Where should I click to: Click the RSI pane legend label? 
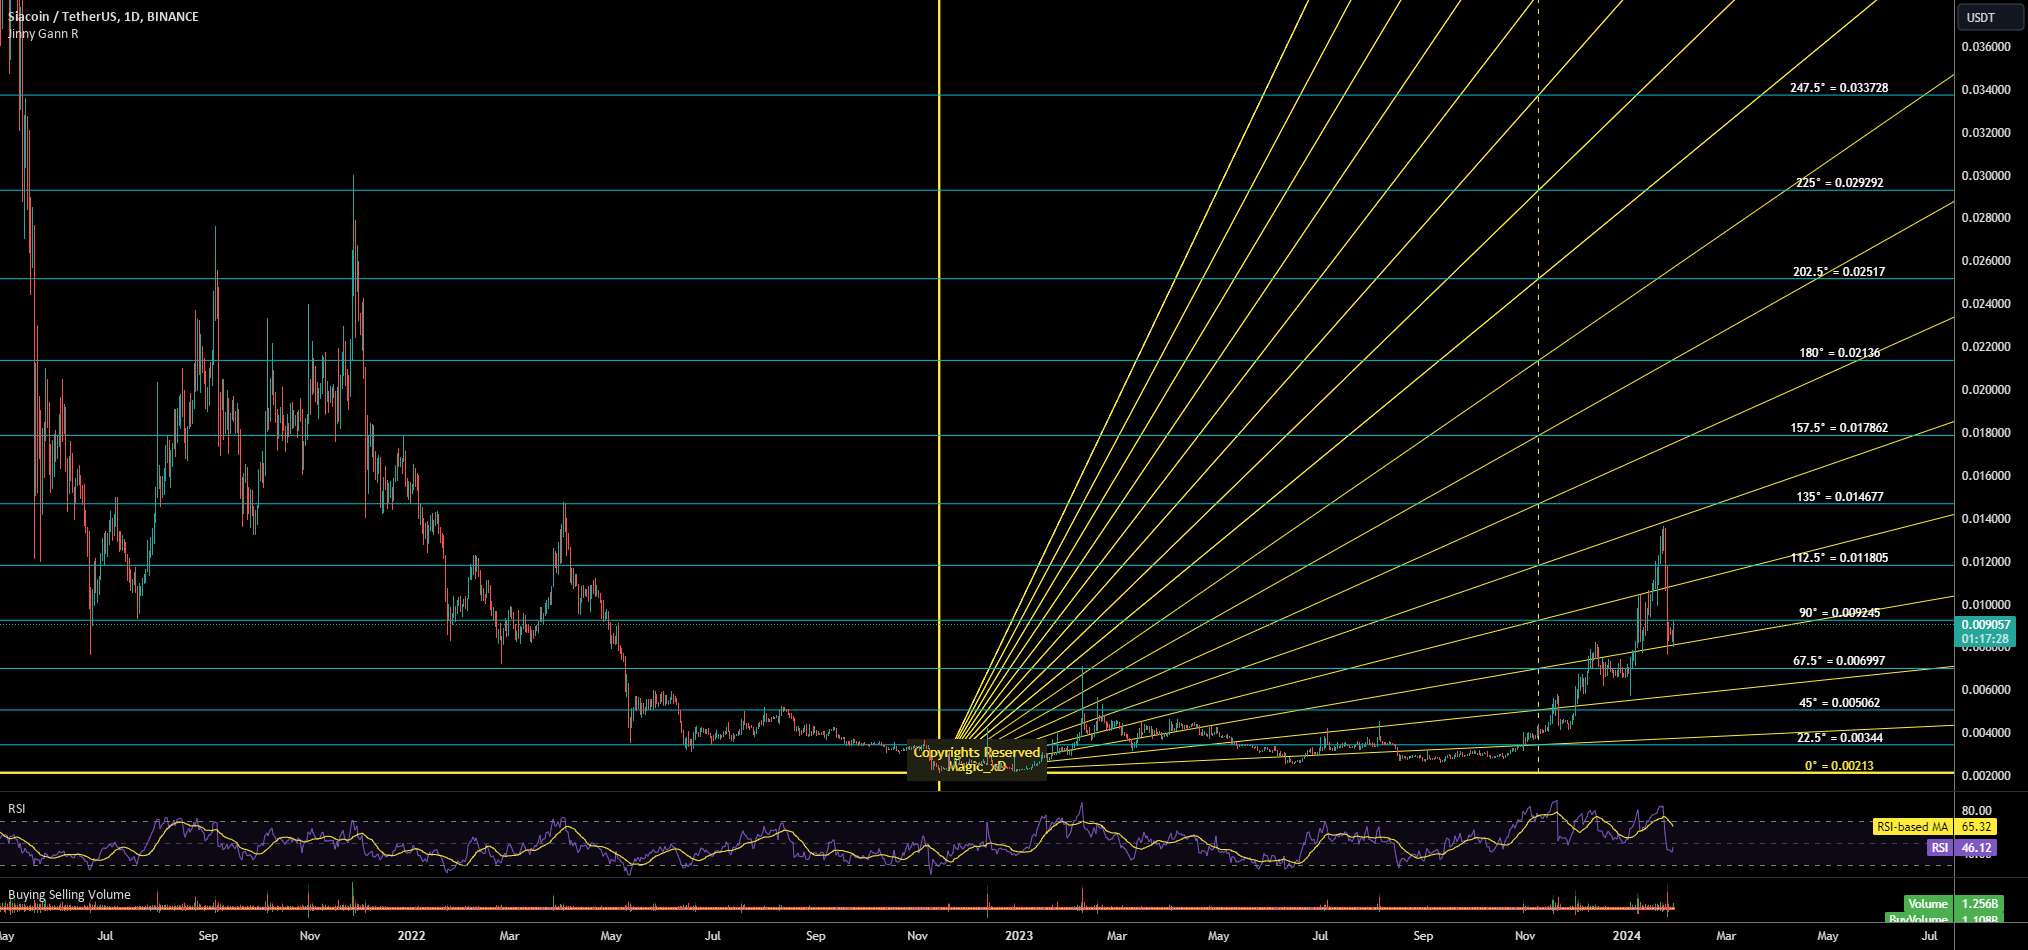(17, 808)
